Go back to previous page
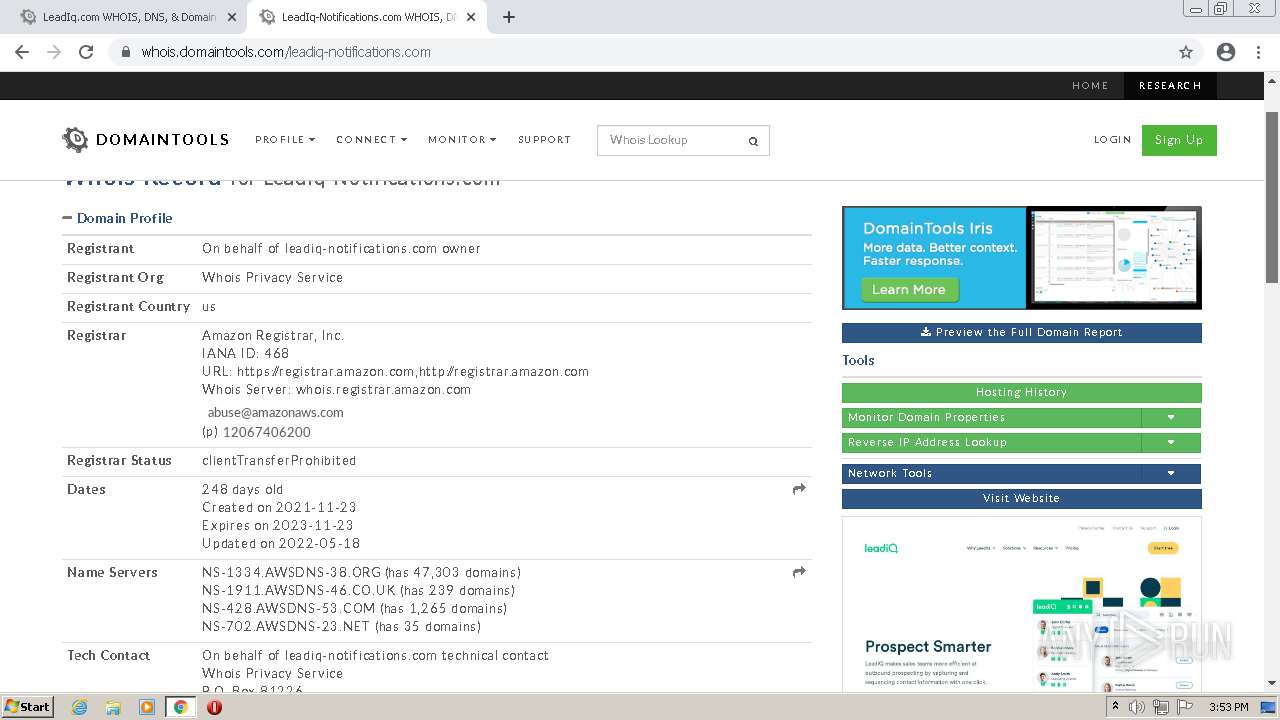The height and width of the screenshot is (720, 1280). click(x=22, y=52)
